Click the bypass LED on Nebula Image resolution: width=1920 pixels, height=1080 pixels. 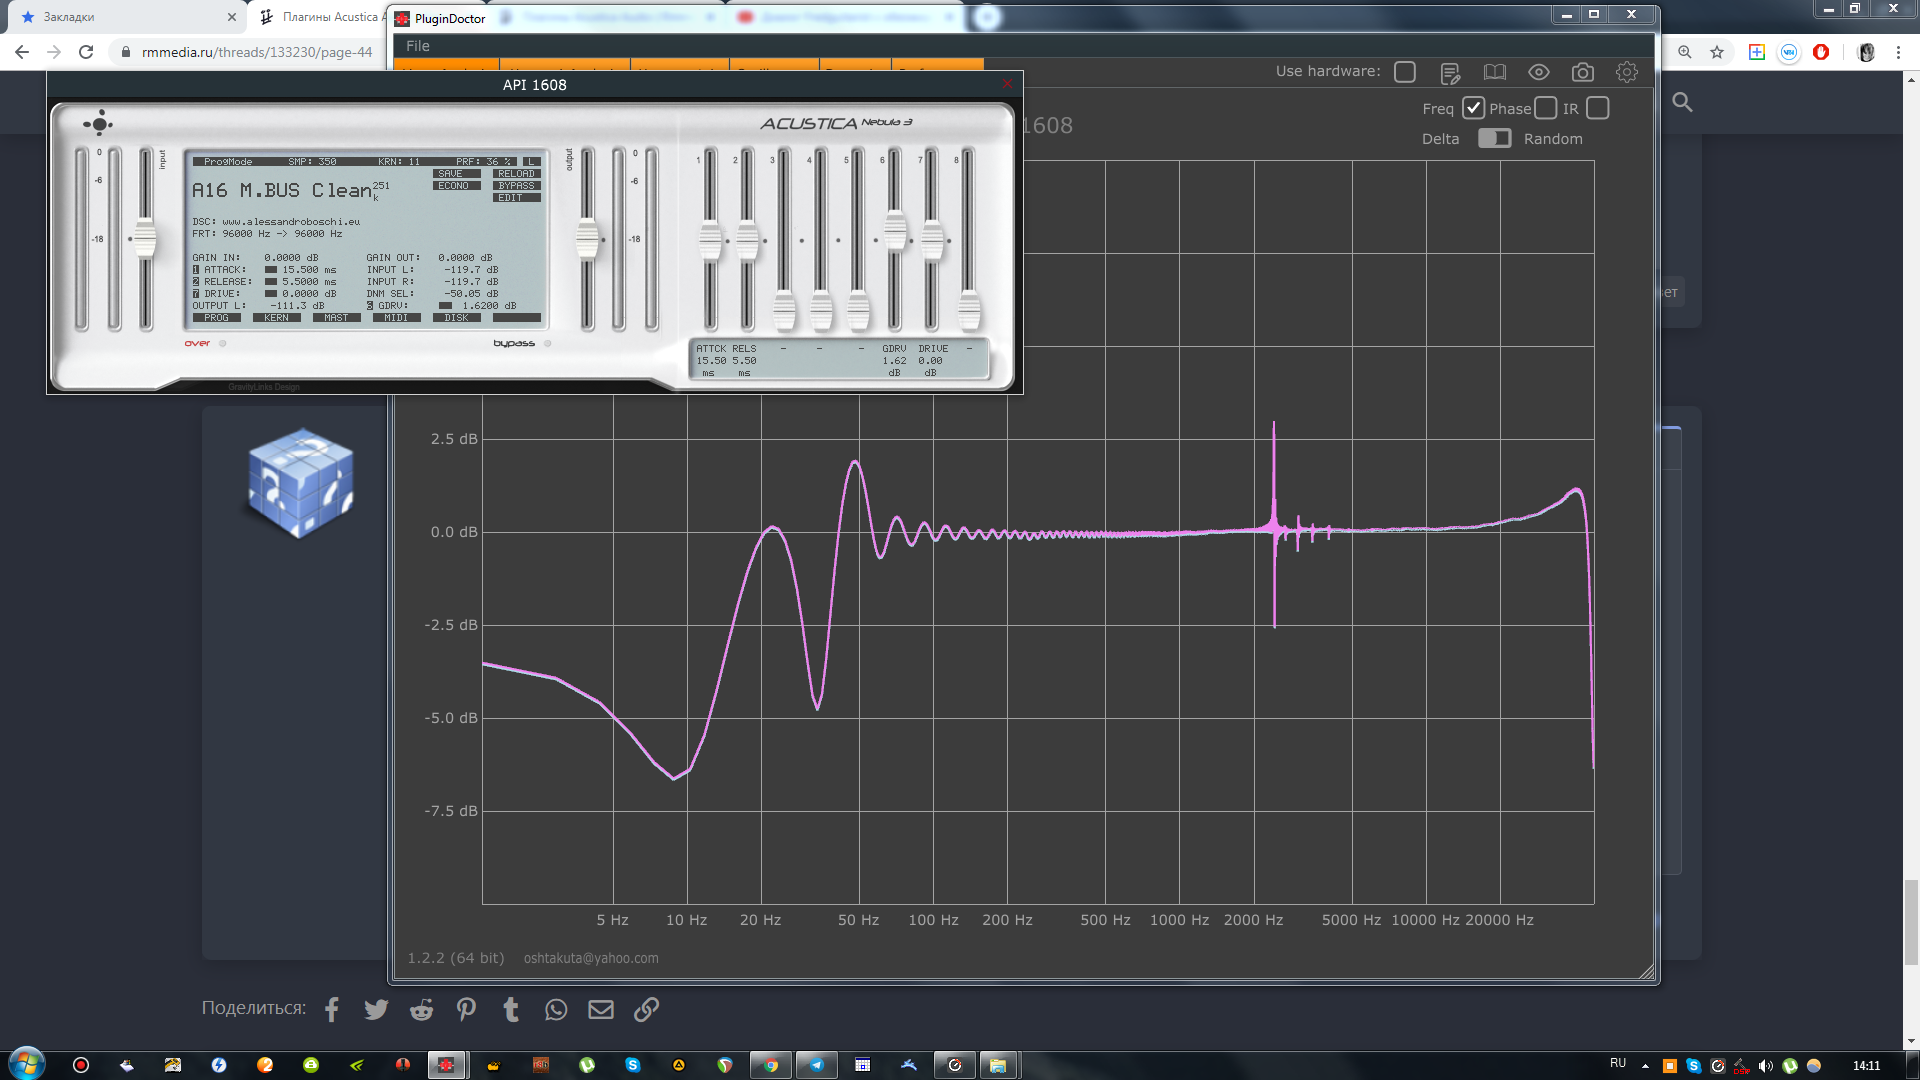(x=547, y=343)
